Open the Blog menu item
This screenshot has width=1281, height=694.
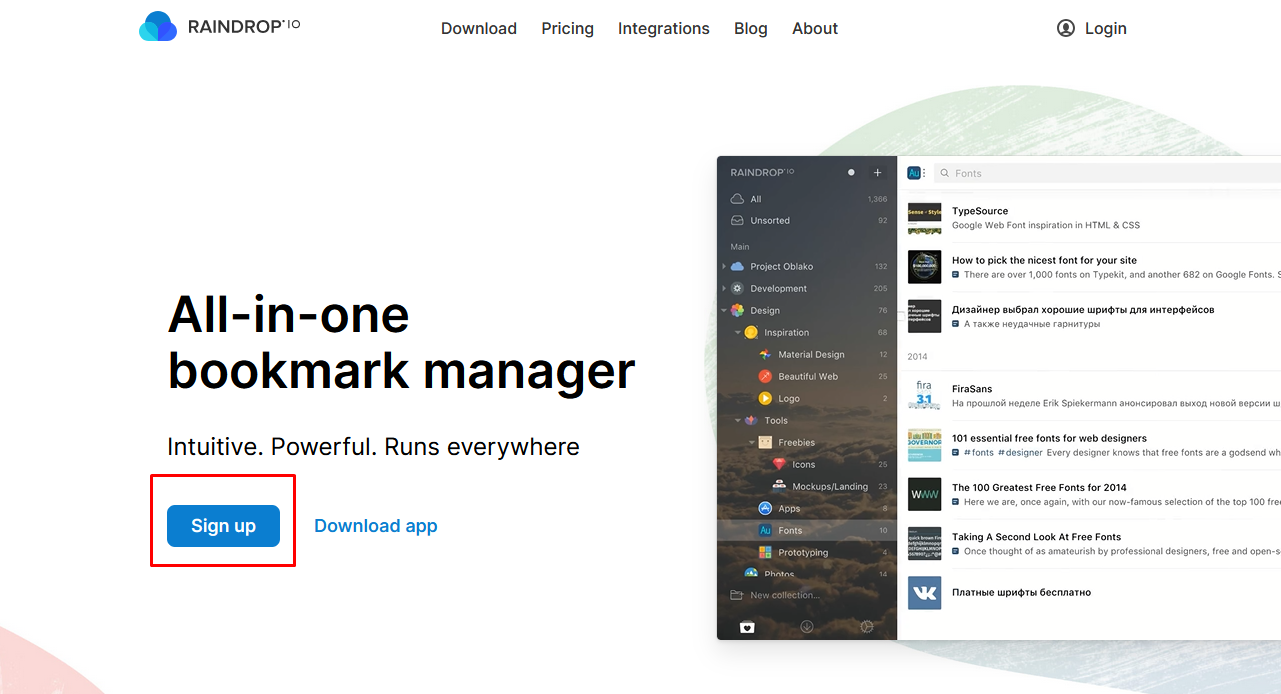751,28
